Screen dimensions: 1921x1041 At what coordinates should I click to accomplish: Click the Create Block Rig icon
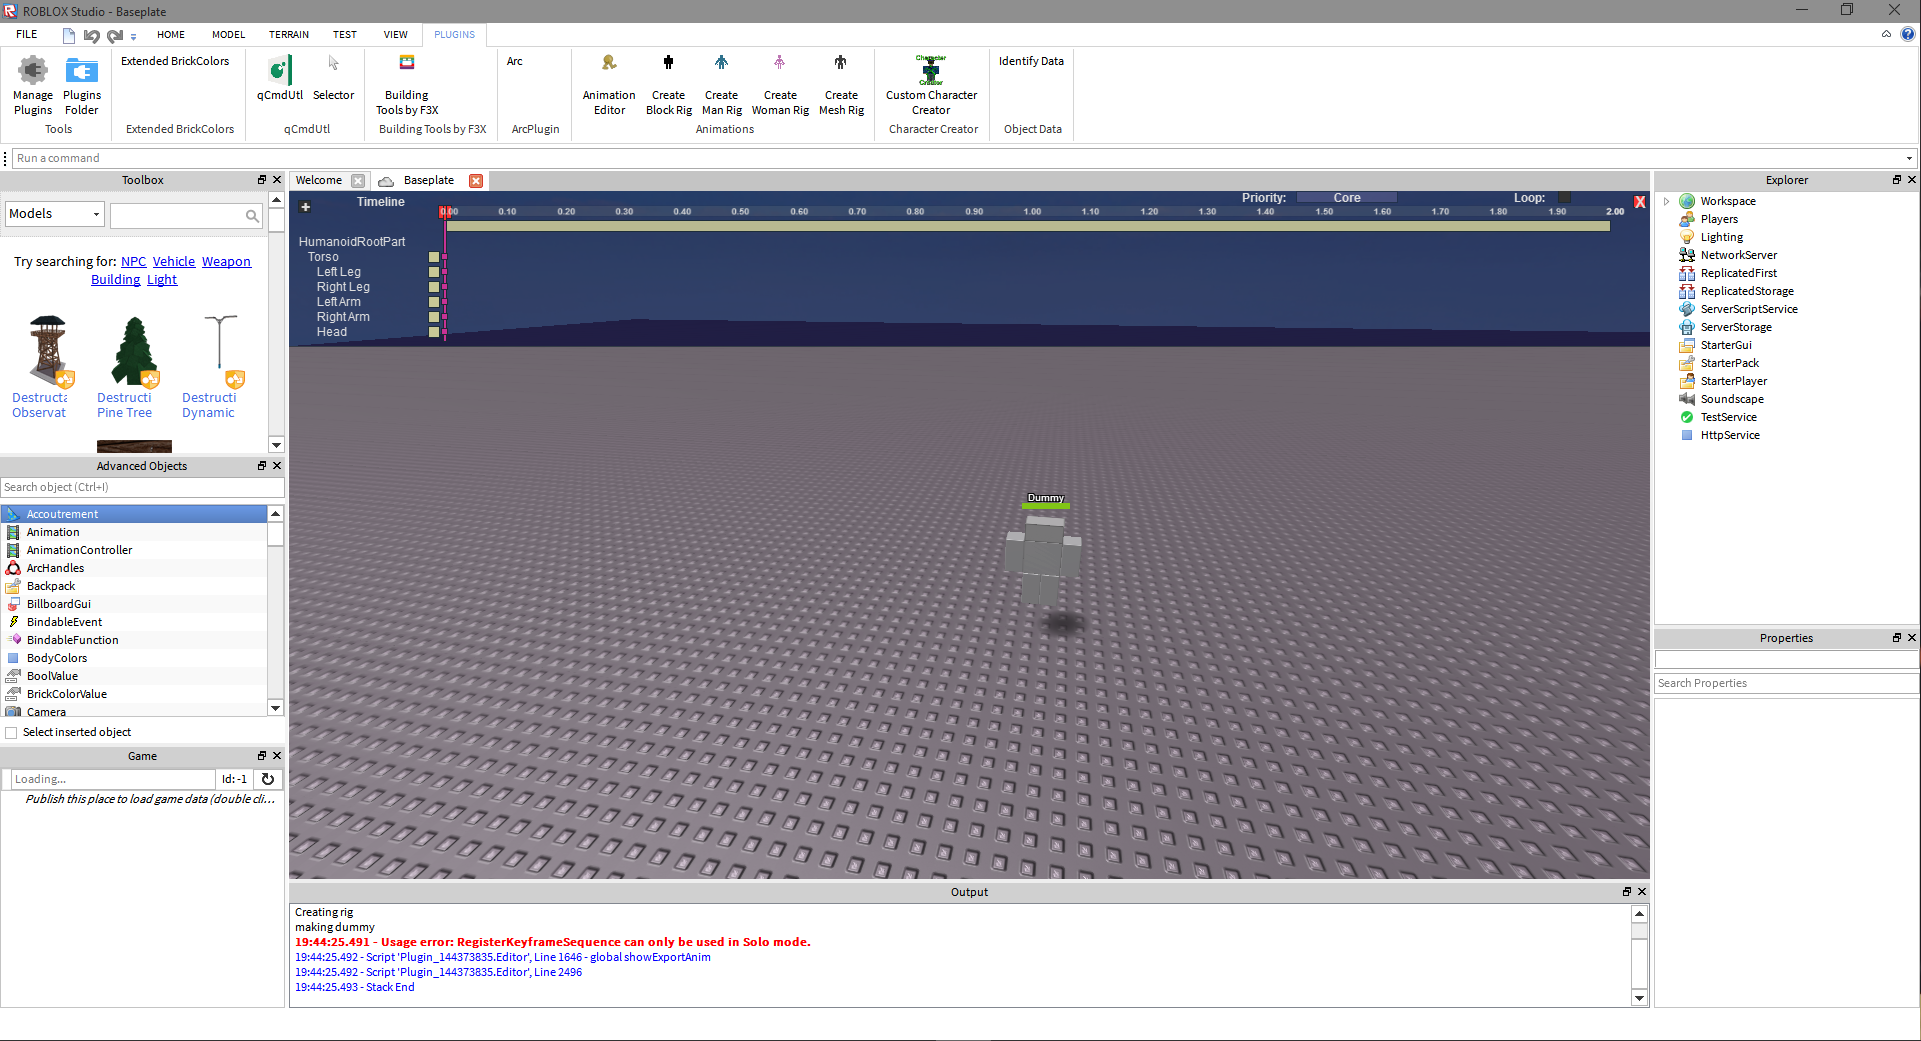[x=668, y=63]
